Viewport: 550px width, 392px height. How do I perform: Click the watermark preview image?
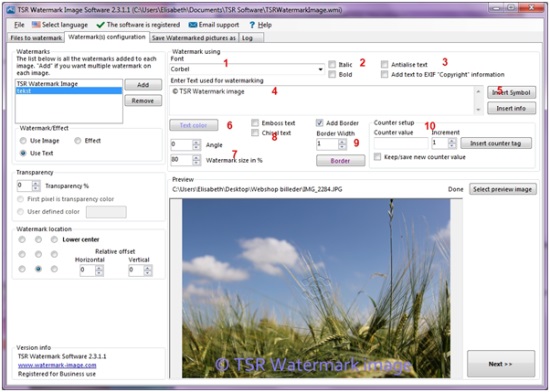(316, 288)
